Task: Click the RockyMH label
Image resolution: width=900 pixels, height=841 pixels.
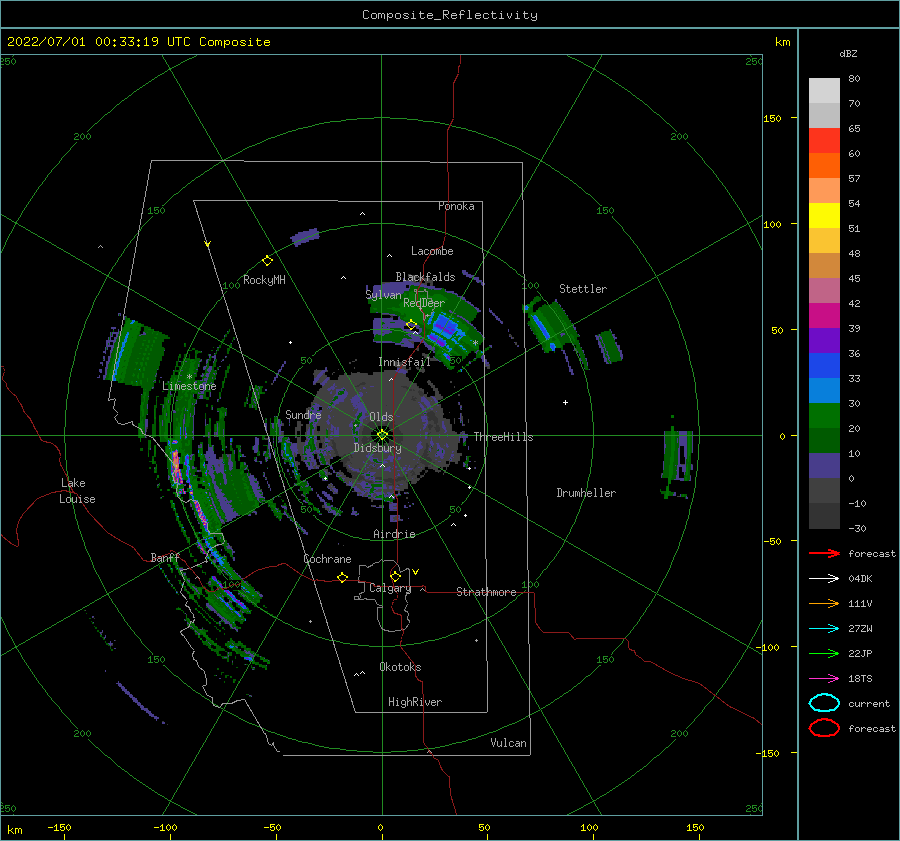Action: [264, 280]
